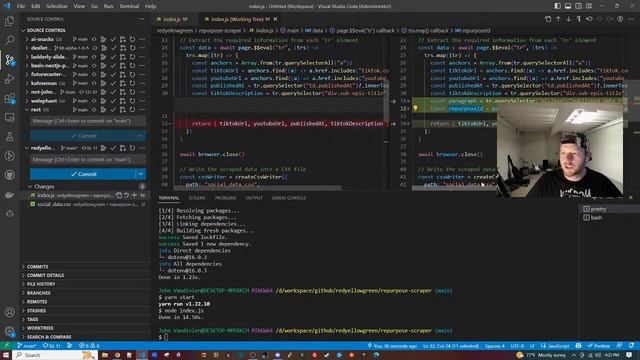The height and width of the screenshot is (360, 640).
Task: Open the Manage gear in activity bar
Action: (9, 331)
